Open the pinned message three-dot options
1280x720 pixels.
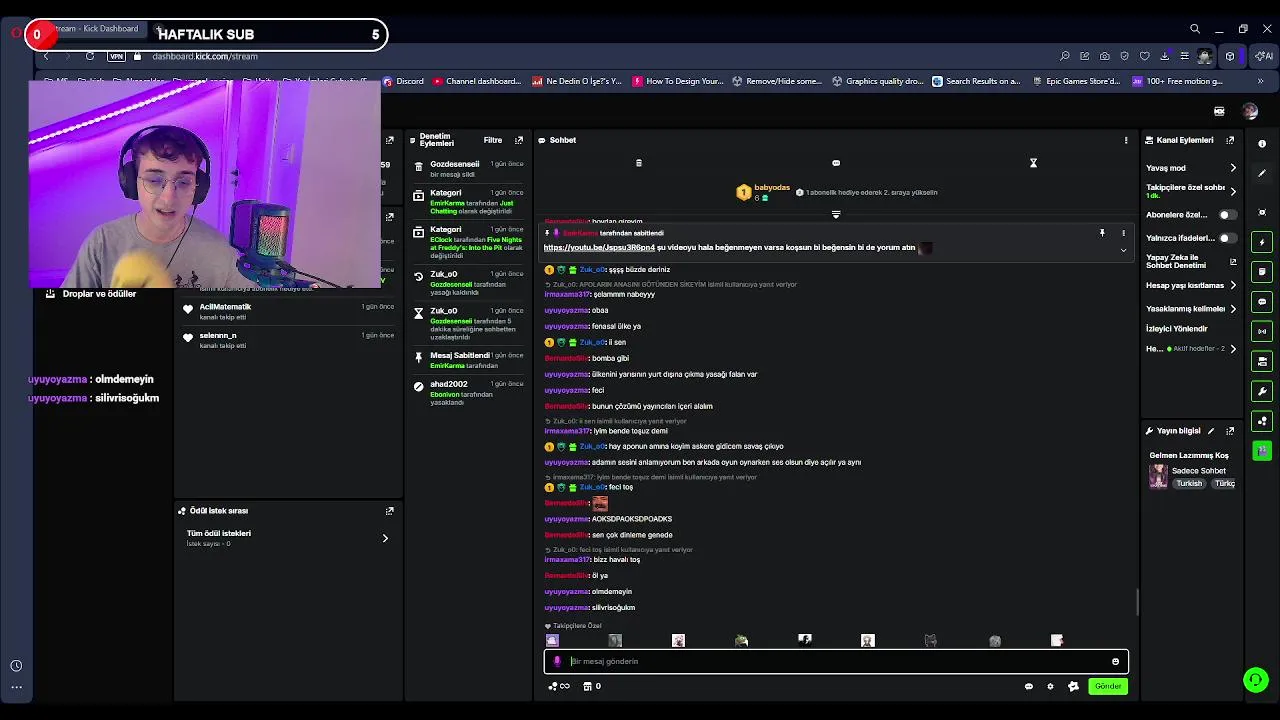click(1123, 233)
